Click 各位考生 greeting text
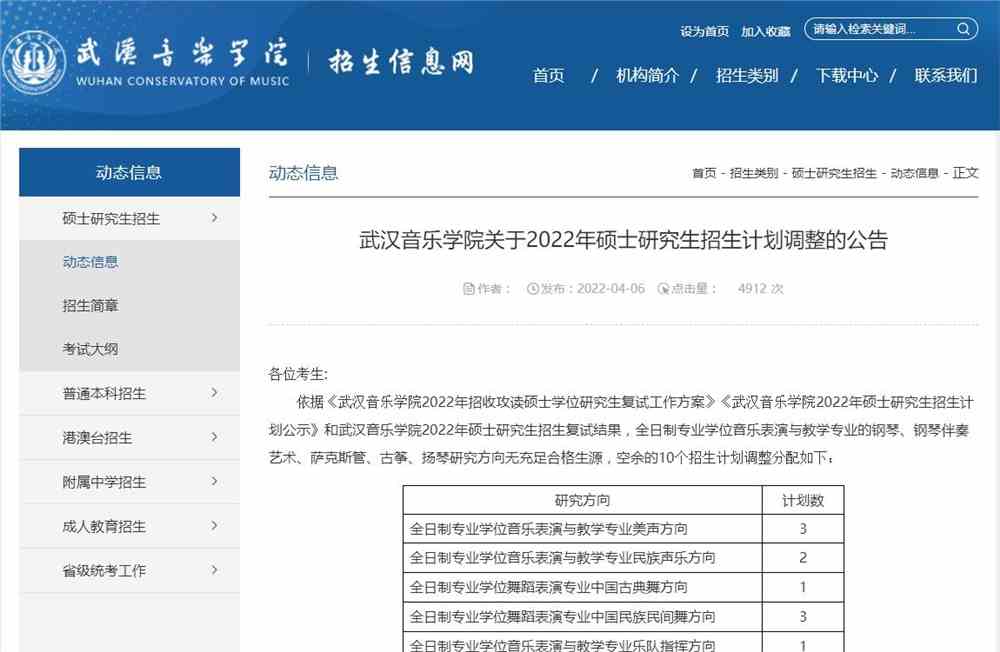Image resolution: width=1000 pixels, height=652 pixels. click(298, 374)
